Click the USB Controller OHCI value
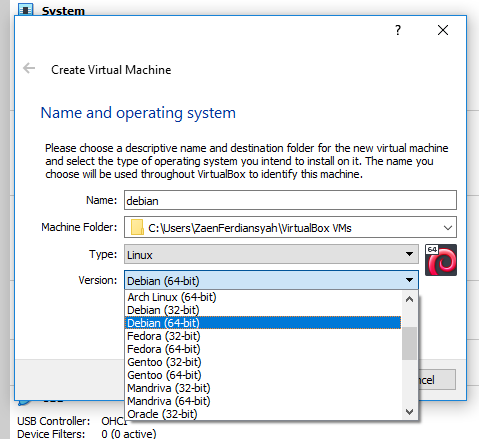This screenshot has height=439, width=479. pyautogui.click(x=114, y=421)
